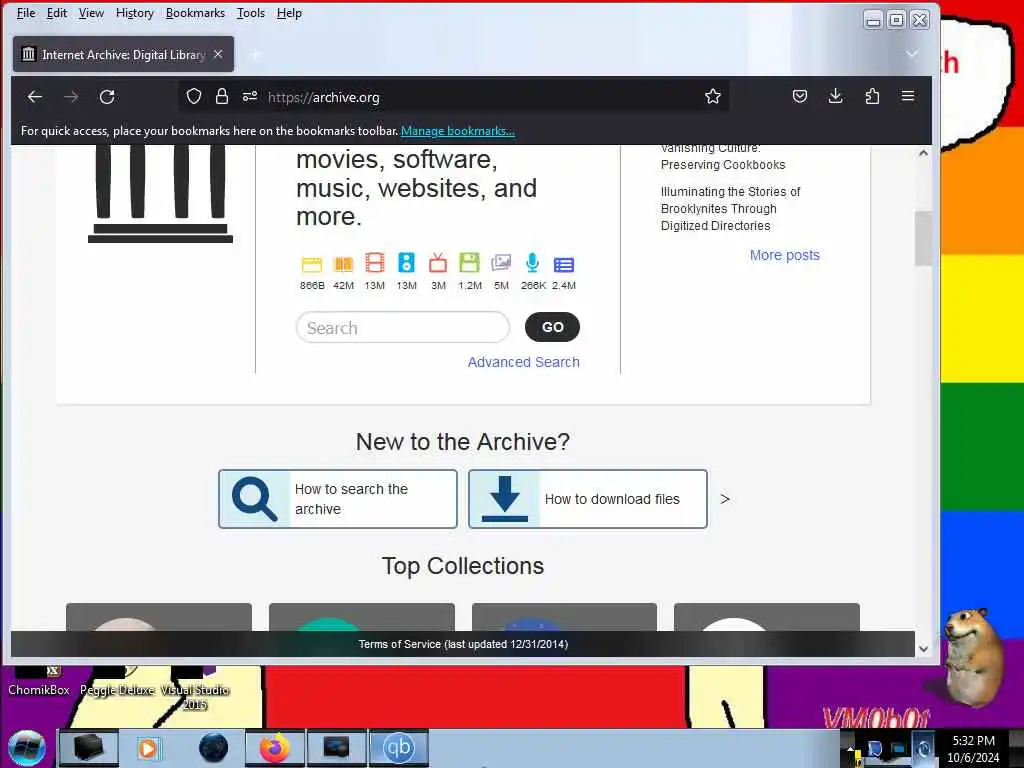The image size is (1024, 768).
Task: Open Preserving Cookbooks blog post
Action: click(x=723, y=157)
